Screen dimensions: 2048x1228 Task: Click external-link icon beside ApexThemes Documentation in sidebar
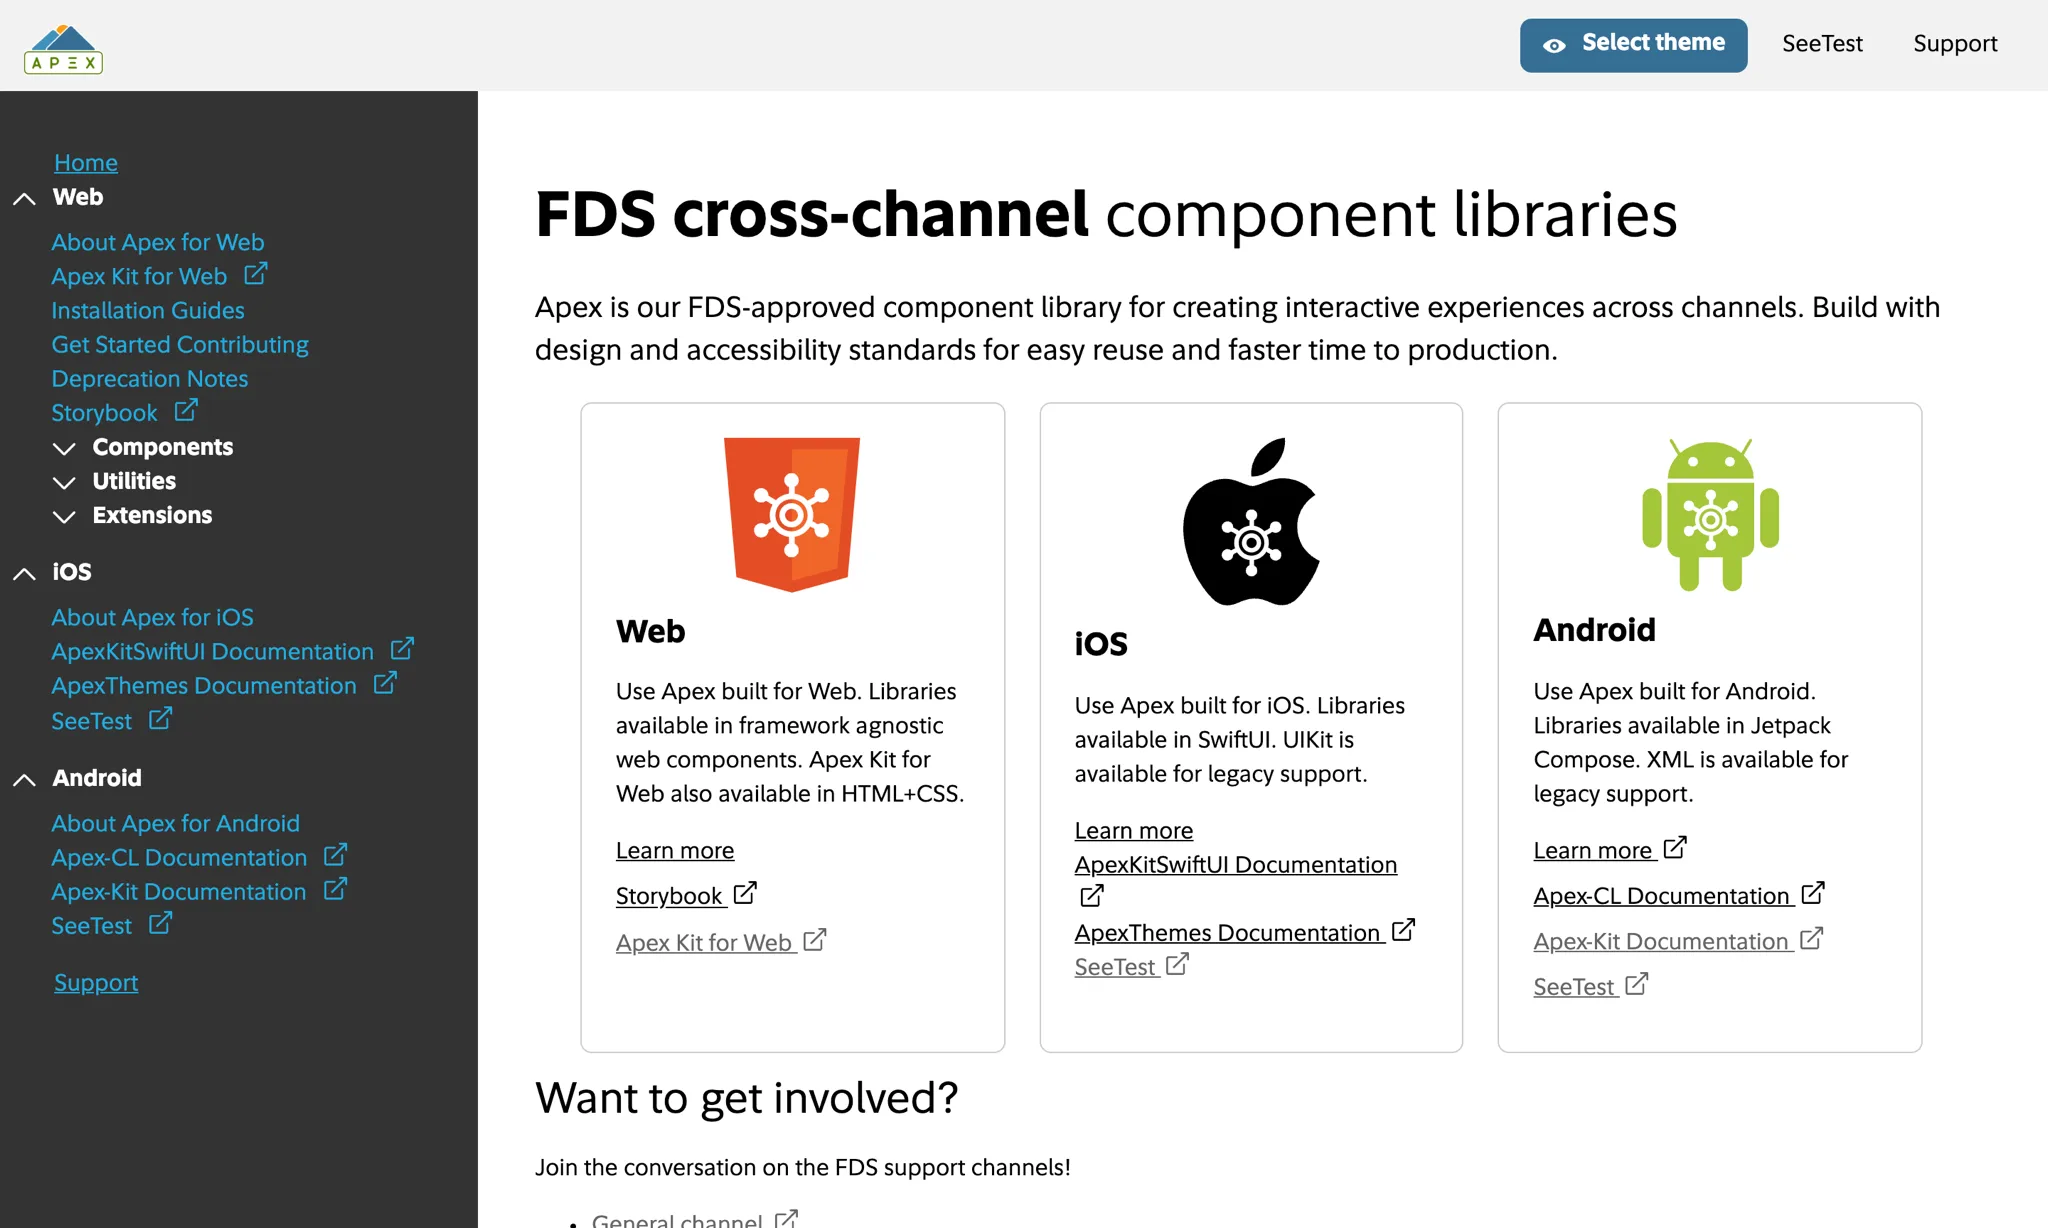(385, 683)
